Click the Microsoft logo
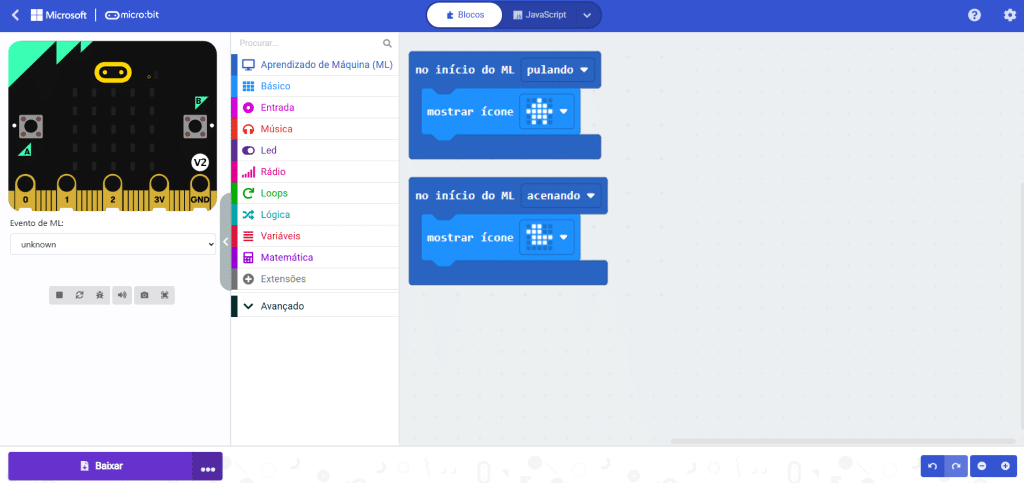Image resolution: width=1024 pixels, height=483 pixels. 59,15
